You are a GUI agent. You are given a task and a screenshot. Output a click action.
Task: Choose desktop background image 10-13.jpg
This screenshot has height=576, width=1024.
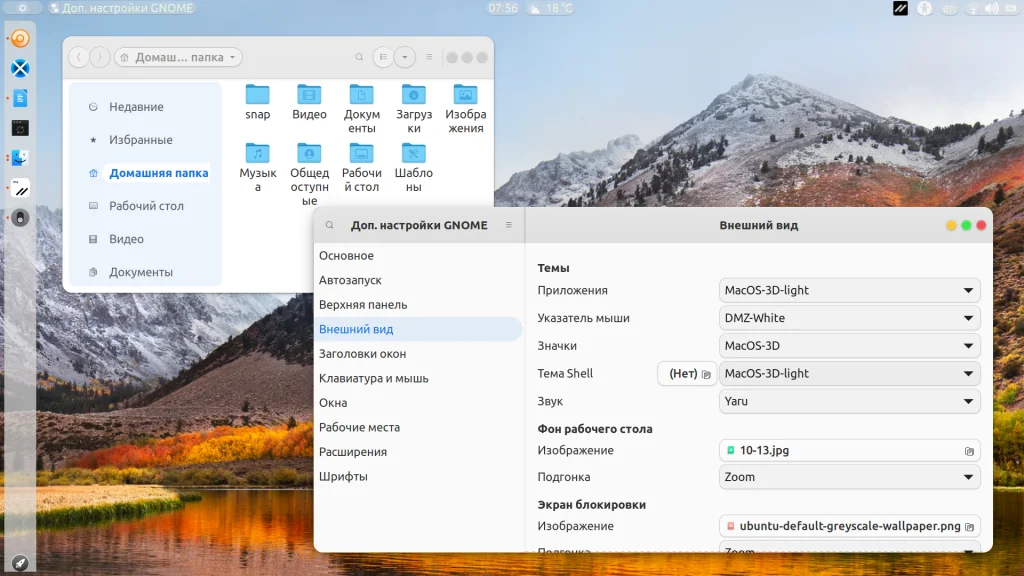849,451
